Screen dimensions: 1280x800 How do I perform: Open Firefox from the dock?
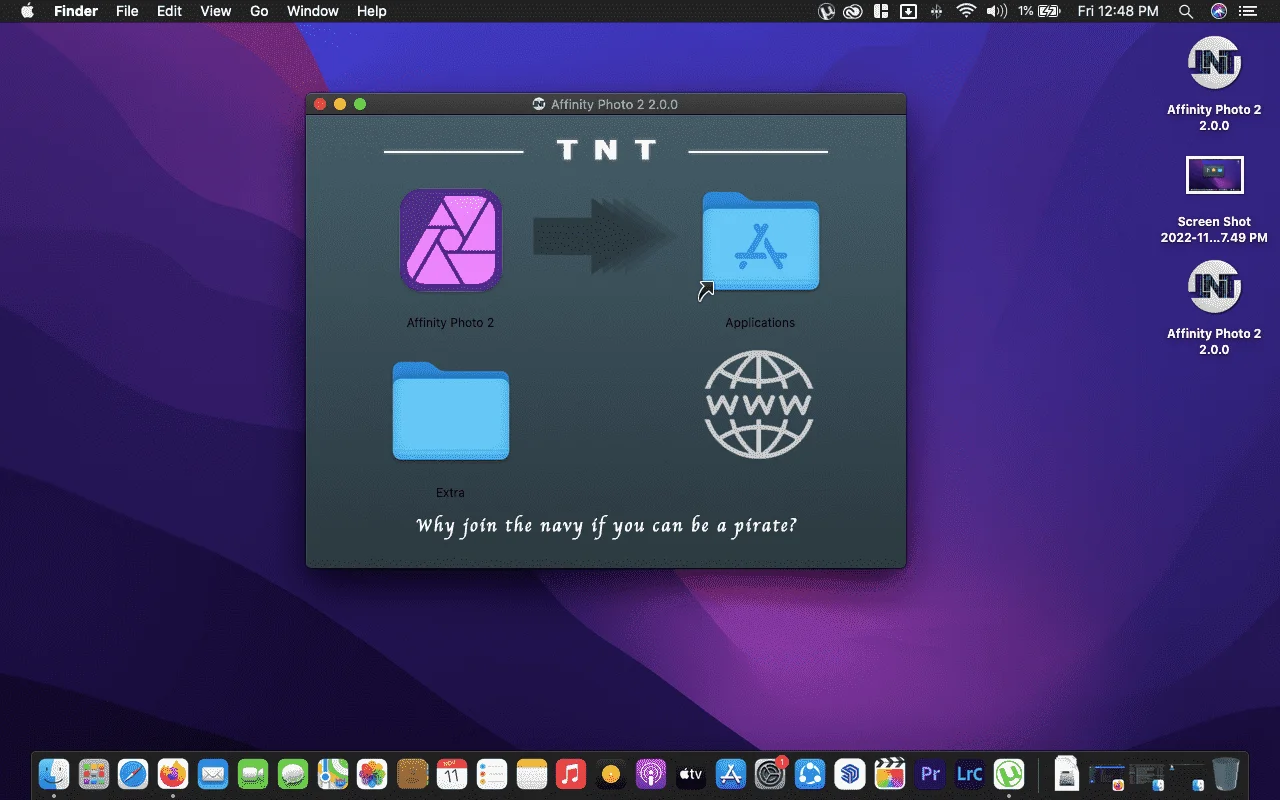point(172,773)
